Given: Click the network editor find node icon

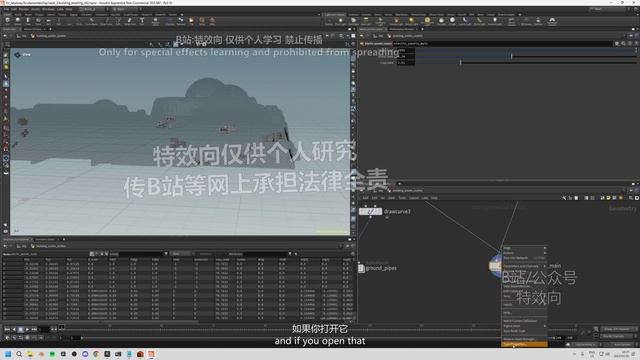Looking at the screenshot, I should pyautogui.click(x=631, y=198).
